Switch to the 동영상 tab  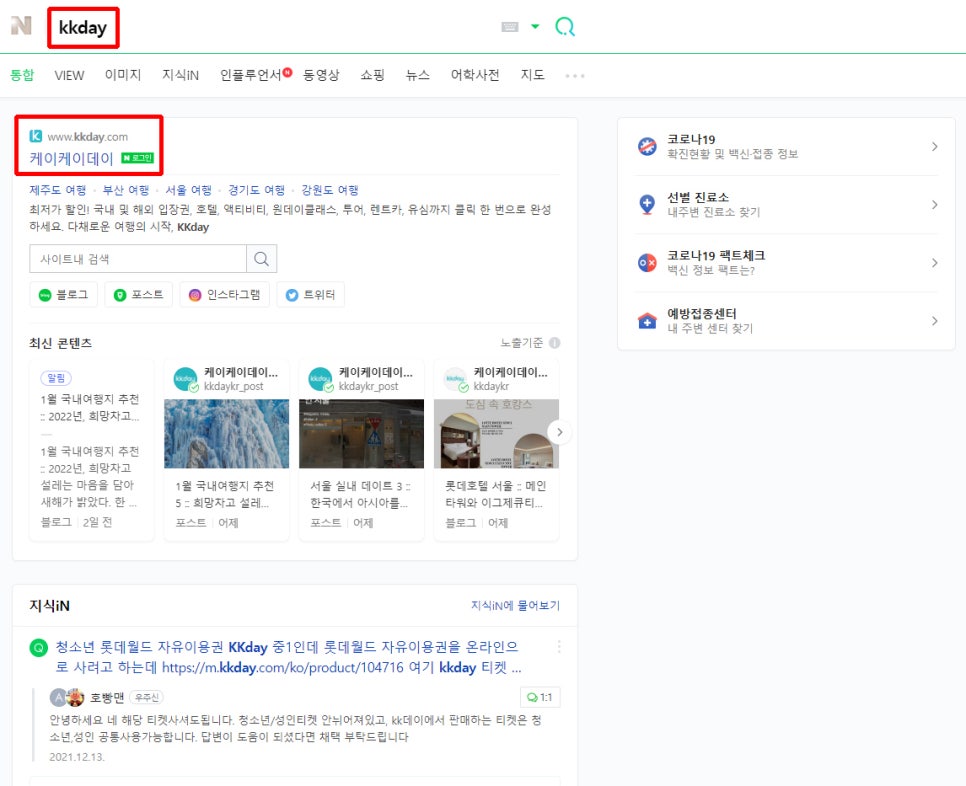(321, 75)
